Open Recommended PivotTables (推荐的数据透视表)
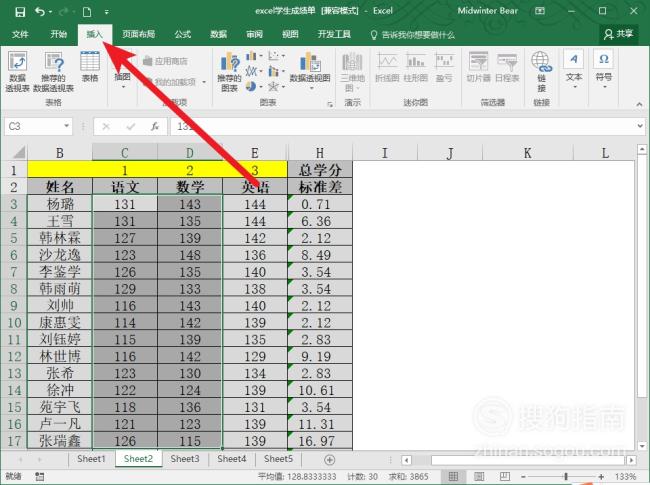This screenshot has height=485, width=650. pyautogui.click(x=53, y=71)
